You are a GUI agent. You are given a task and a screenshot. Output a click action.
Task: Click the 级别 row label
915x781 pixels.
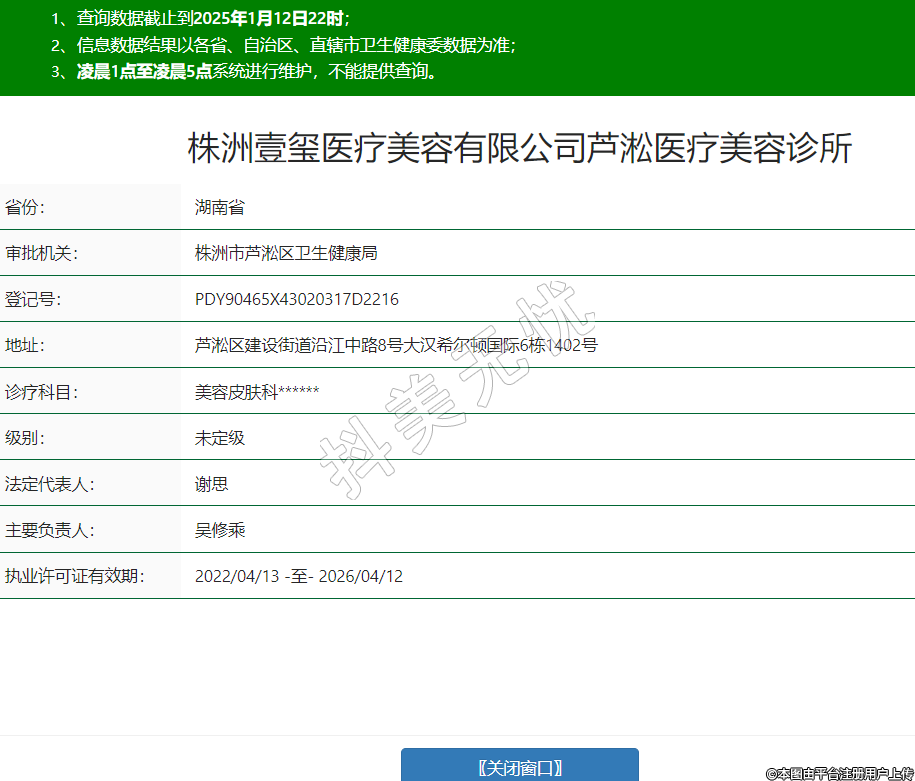click(25, 438)
